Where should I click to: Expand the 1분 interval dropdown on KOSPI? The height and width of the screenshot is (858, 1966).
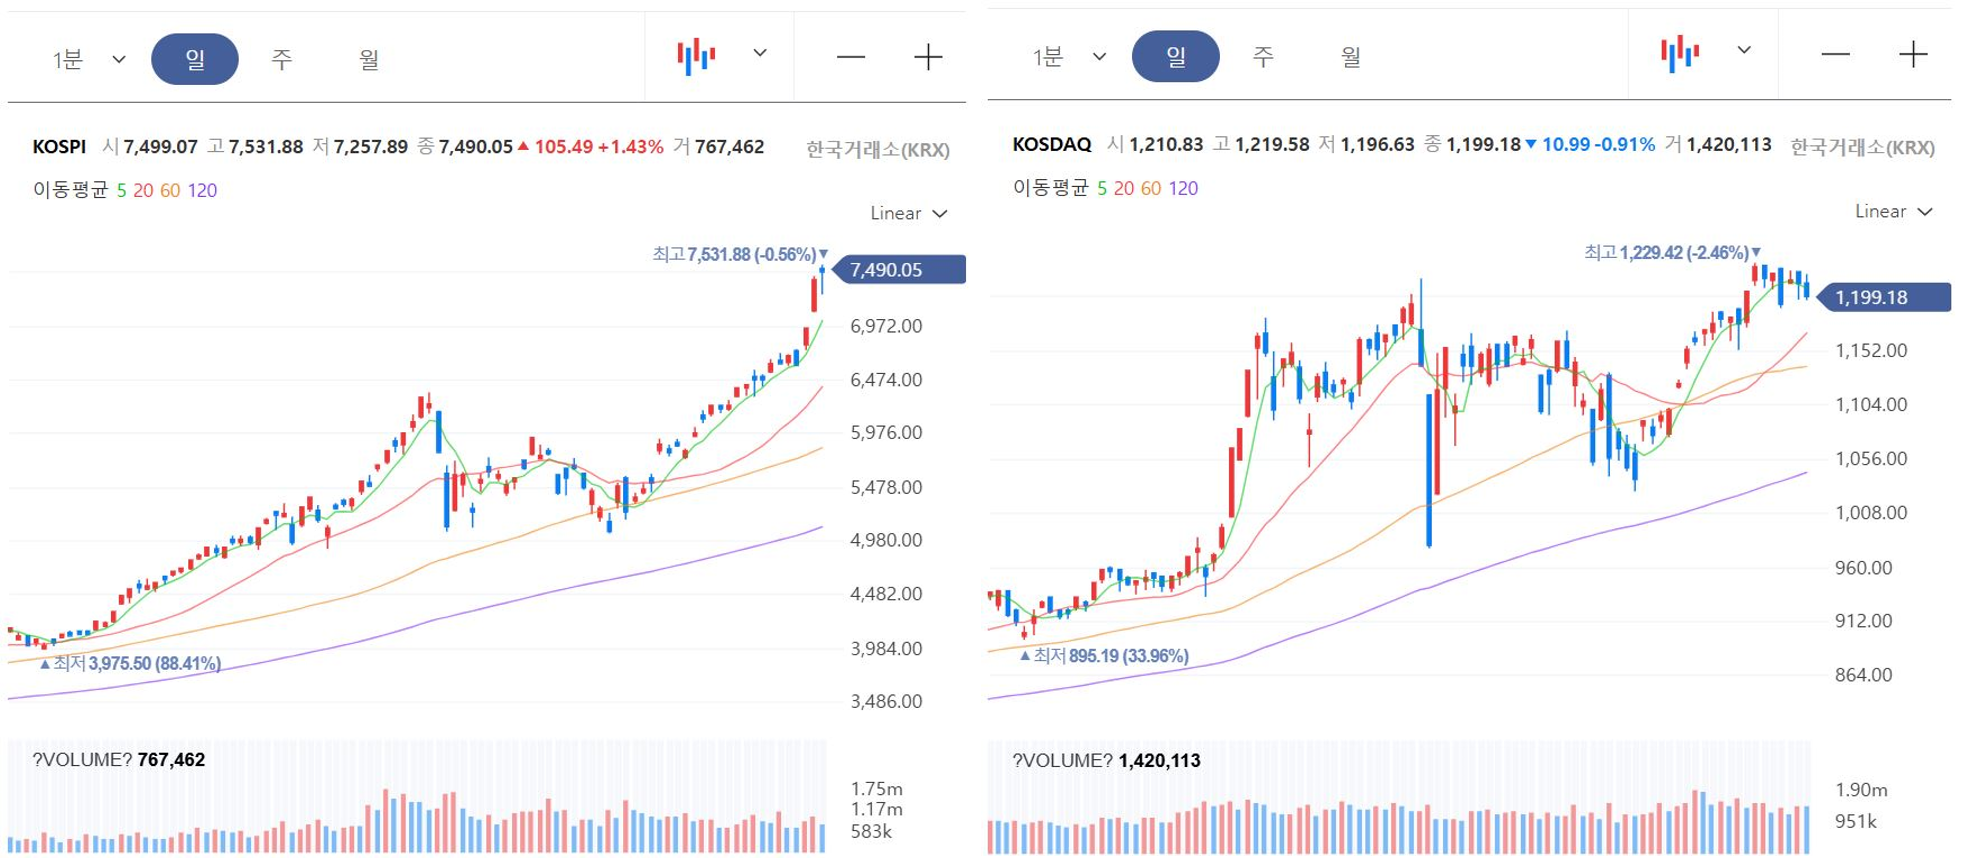tap(88, 59)
